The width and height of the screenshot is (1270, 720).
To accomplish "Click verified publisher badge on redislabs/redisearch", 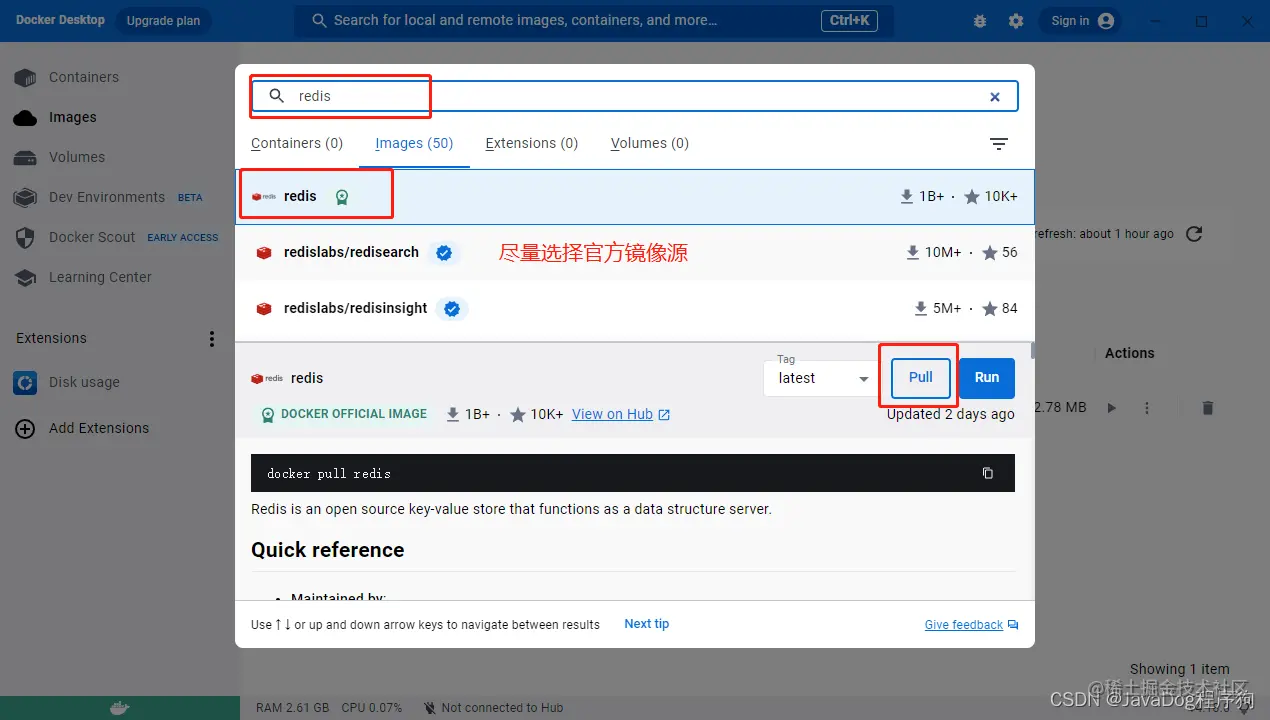I will (x=444, y=253).
